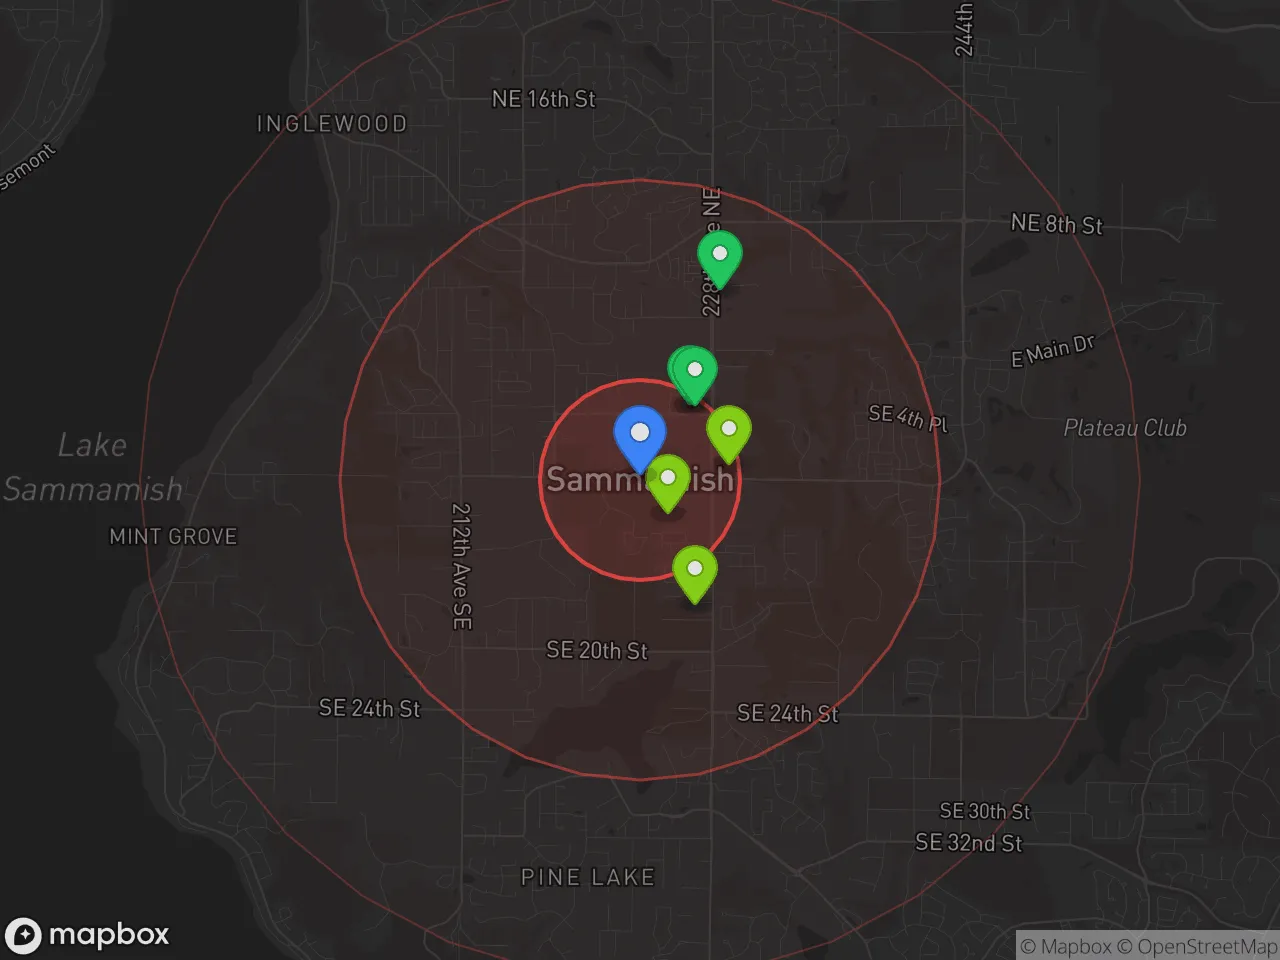Click the Mapbox logo
This screenshot has width=1280, height=960.
(x=87, y=935)
